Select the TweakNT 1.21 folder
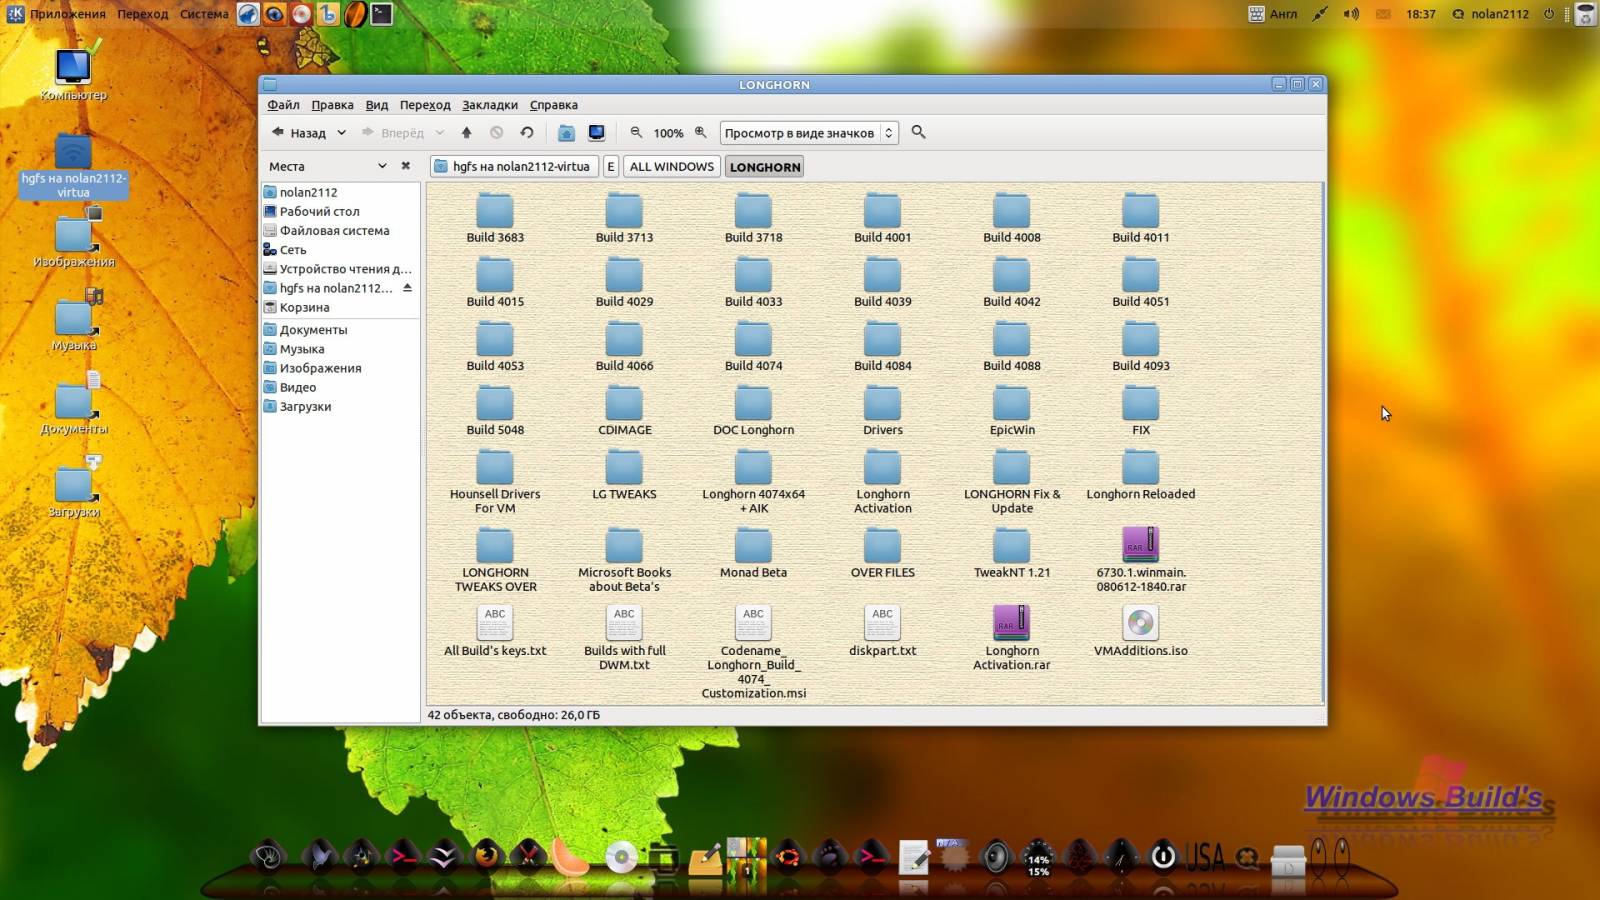Image resolution: width=1600 pixels, height=900 pixels. (1012, 553)
